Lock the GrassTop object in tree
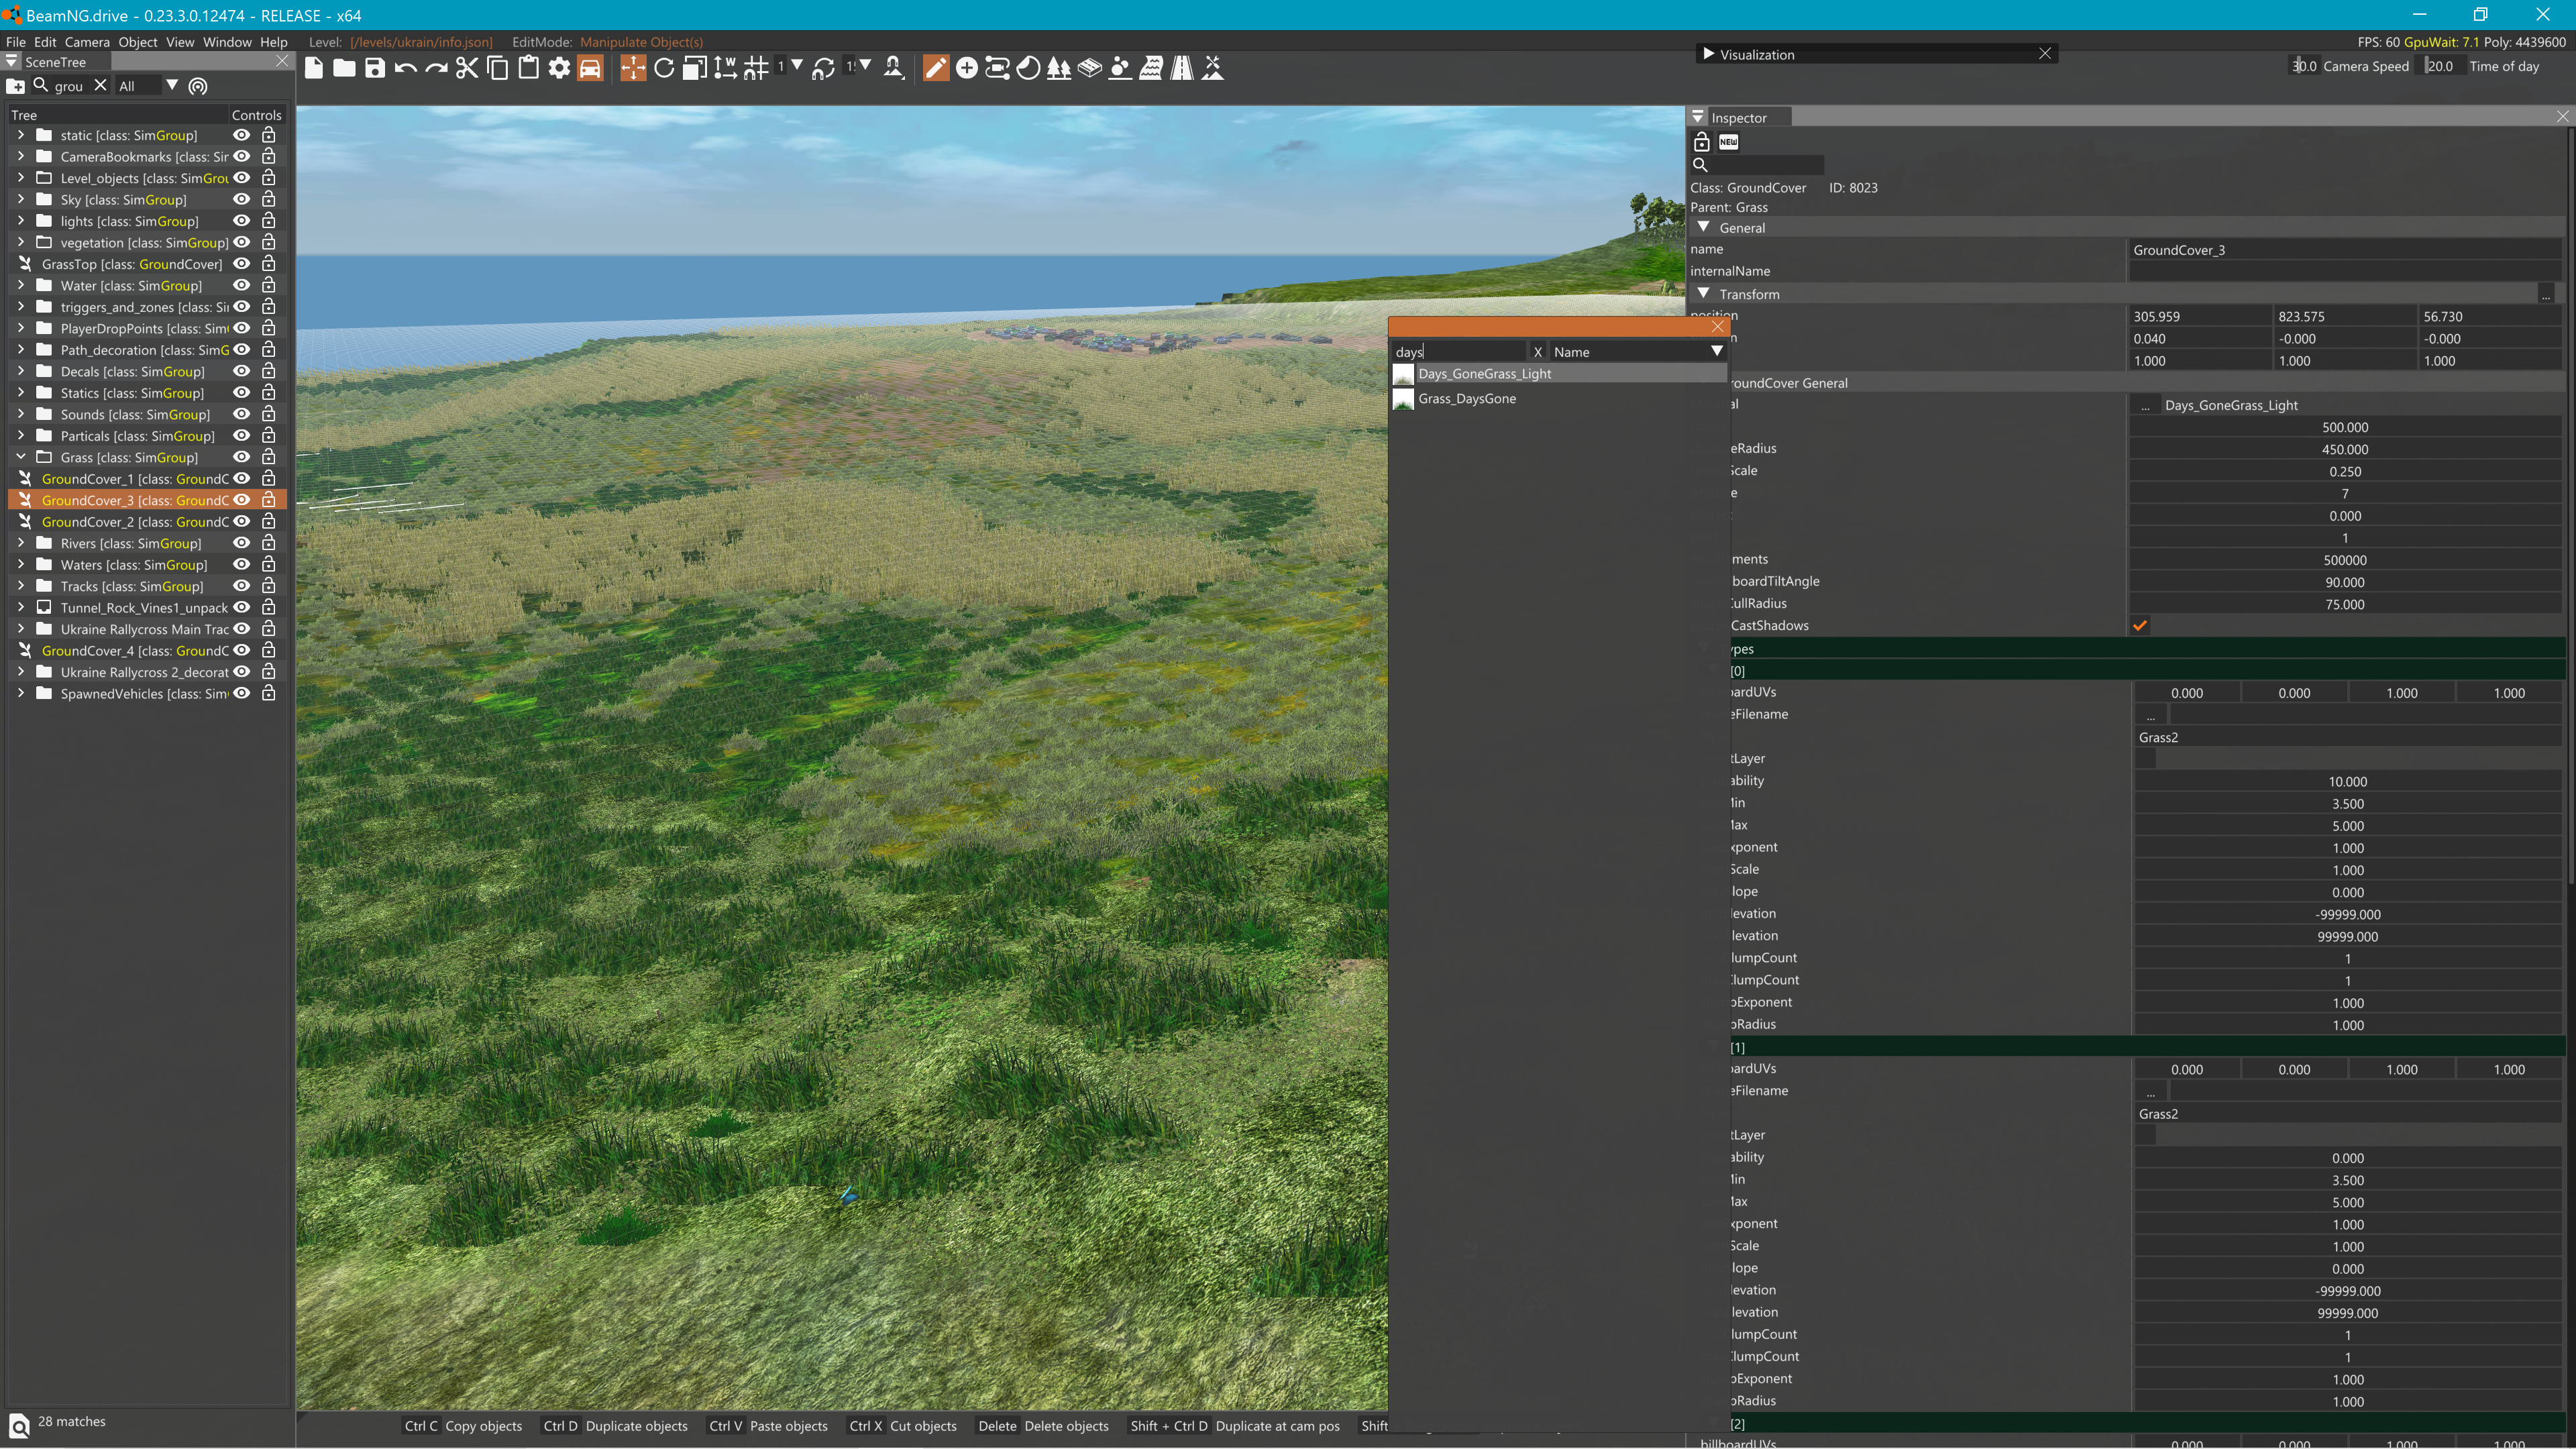 pyautogui.click(x=268, y=264)
